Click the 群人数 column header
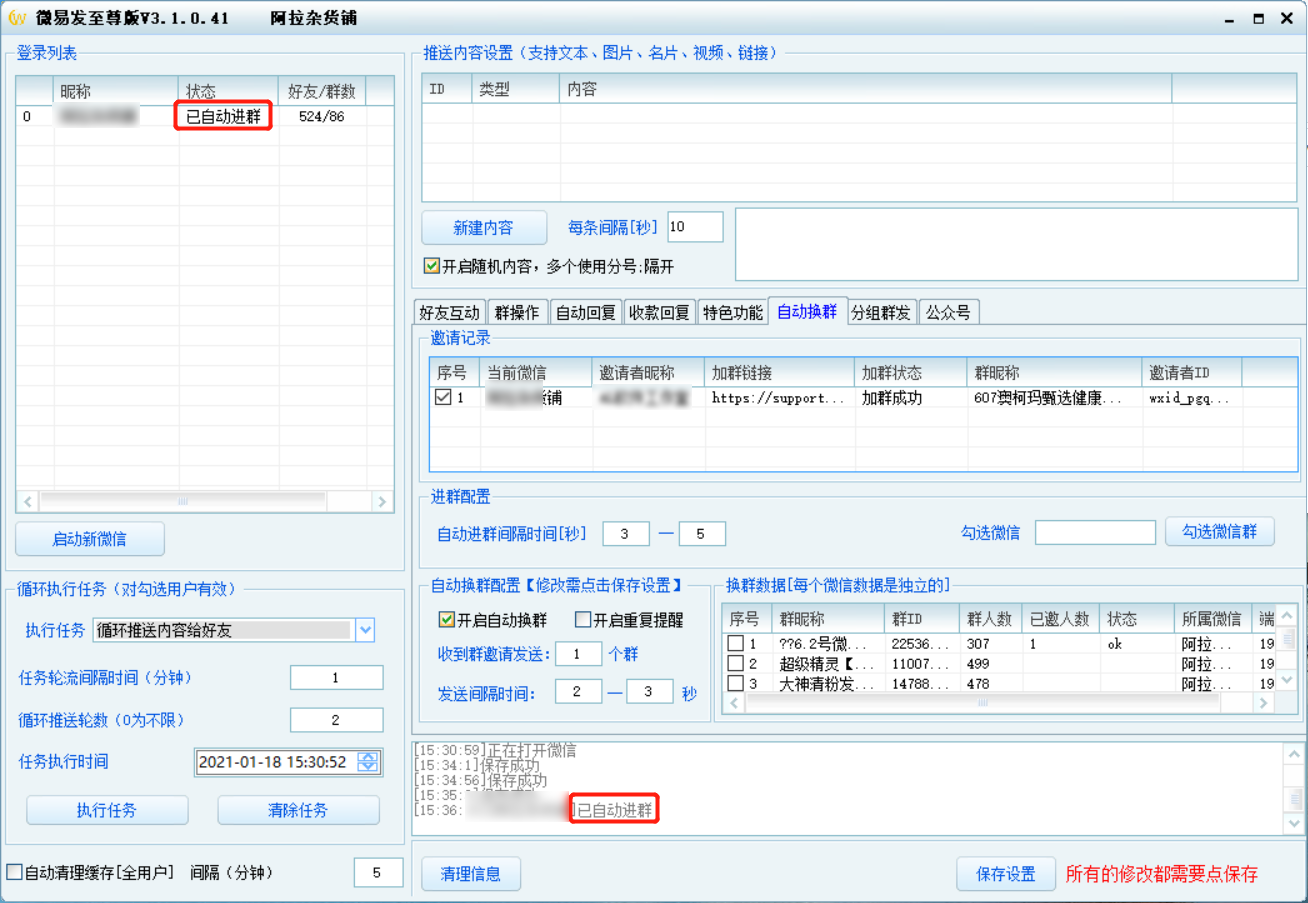This screenshot has height=903, width=1308. click(991, 618)
